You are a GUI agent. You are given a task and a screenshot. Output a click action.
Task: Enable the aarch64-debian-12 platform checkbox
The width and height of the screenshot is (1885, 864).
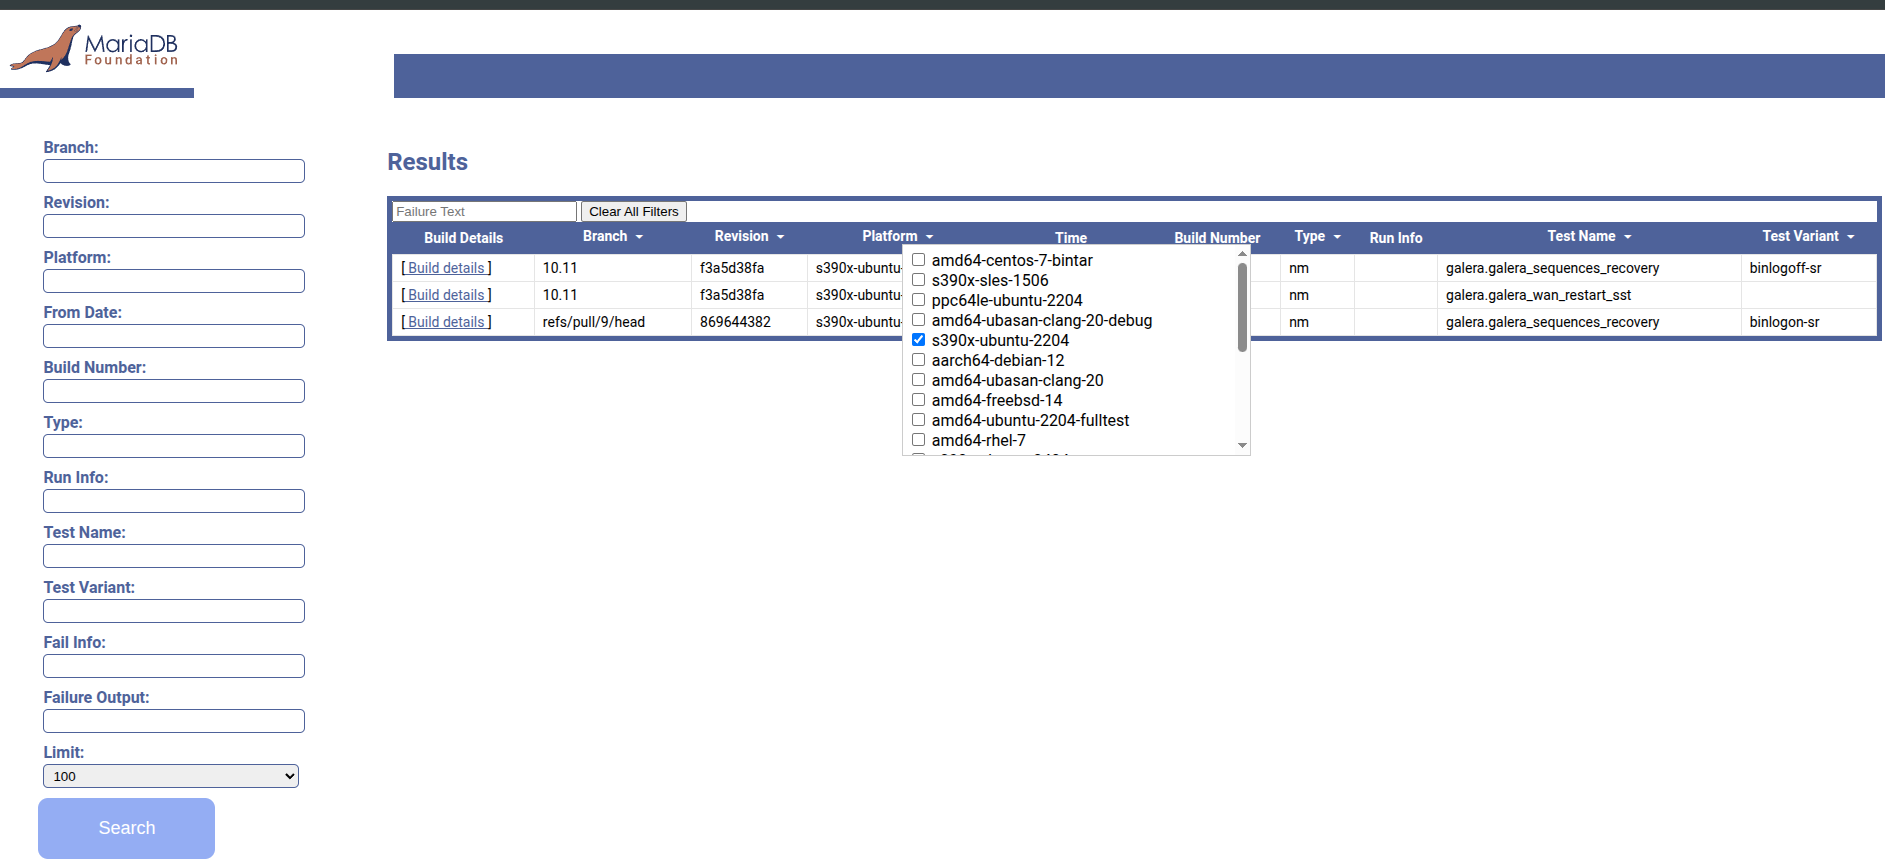(918, 360)
